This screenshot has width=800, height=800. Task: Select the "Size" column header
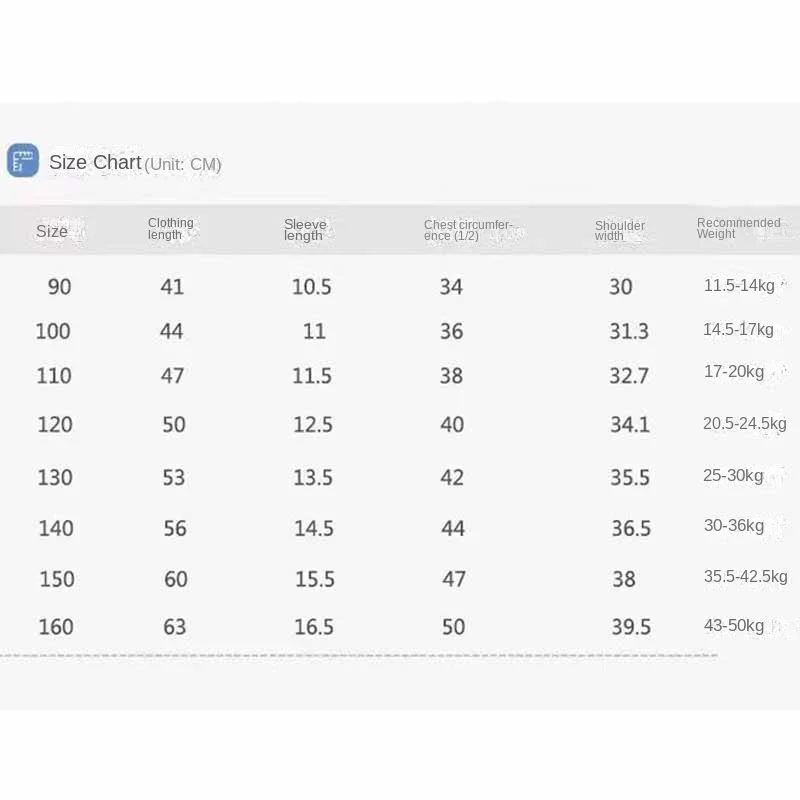tap(52, 232)
